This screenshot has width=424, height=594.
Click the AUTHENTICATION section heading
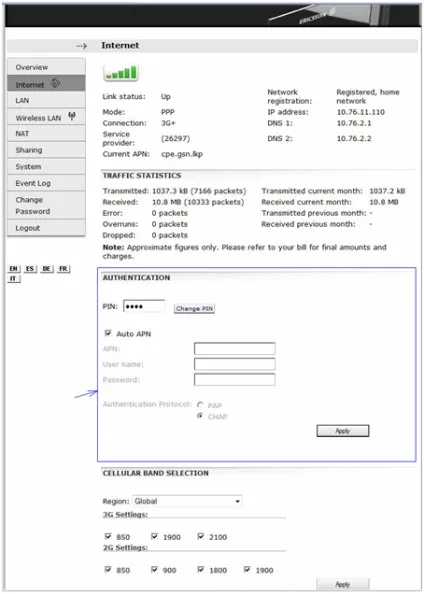pyautogui.click(x=136, y=278)
